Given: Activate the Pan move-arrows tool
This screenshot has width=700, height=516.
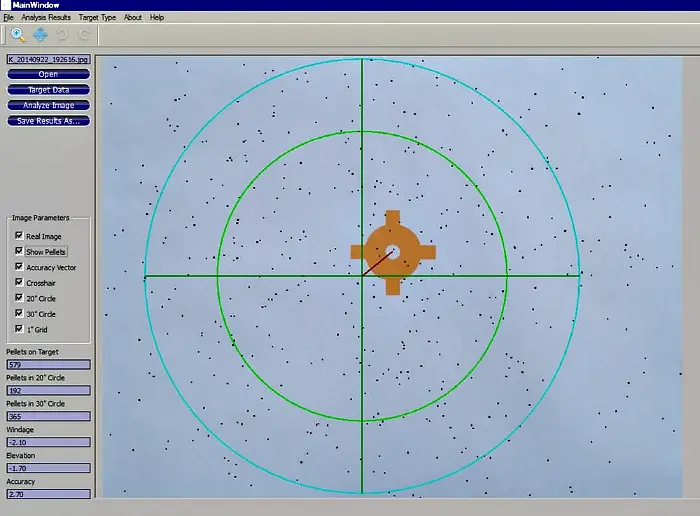Looking at the screenshot, I should 40,35.
